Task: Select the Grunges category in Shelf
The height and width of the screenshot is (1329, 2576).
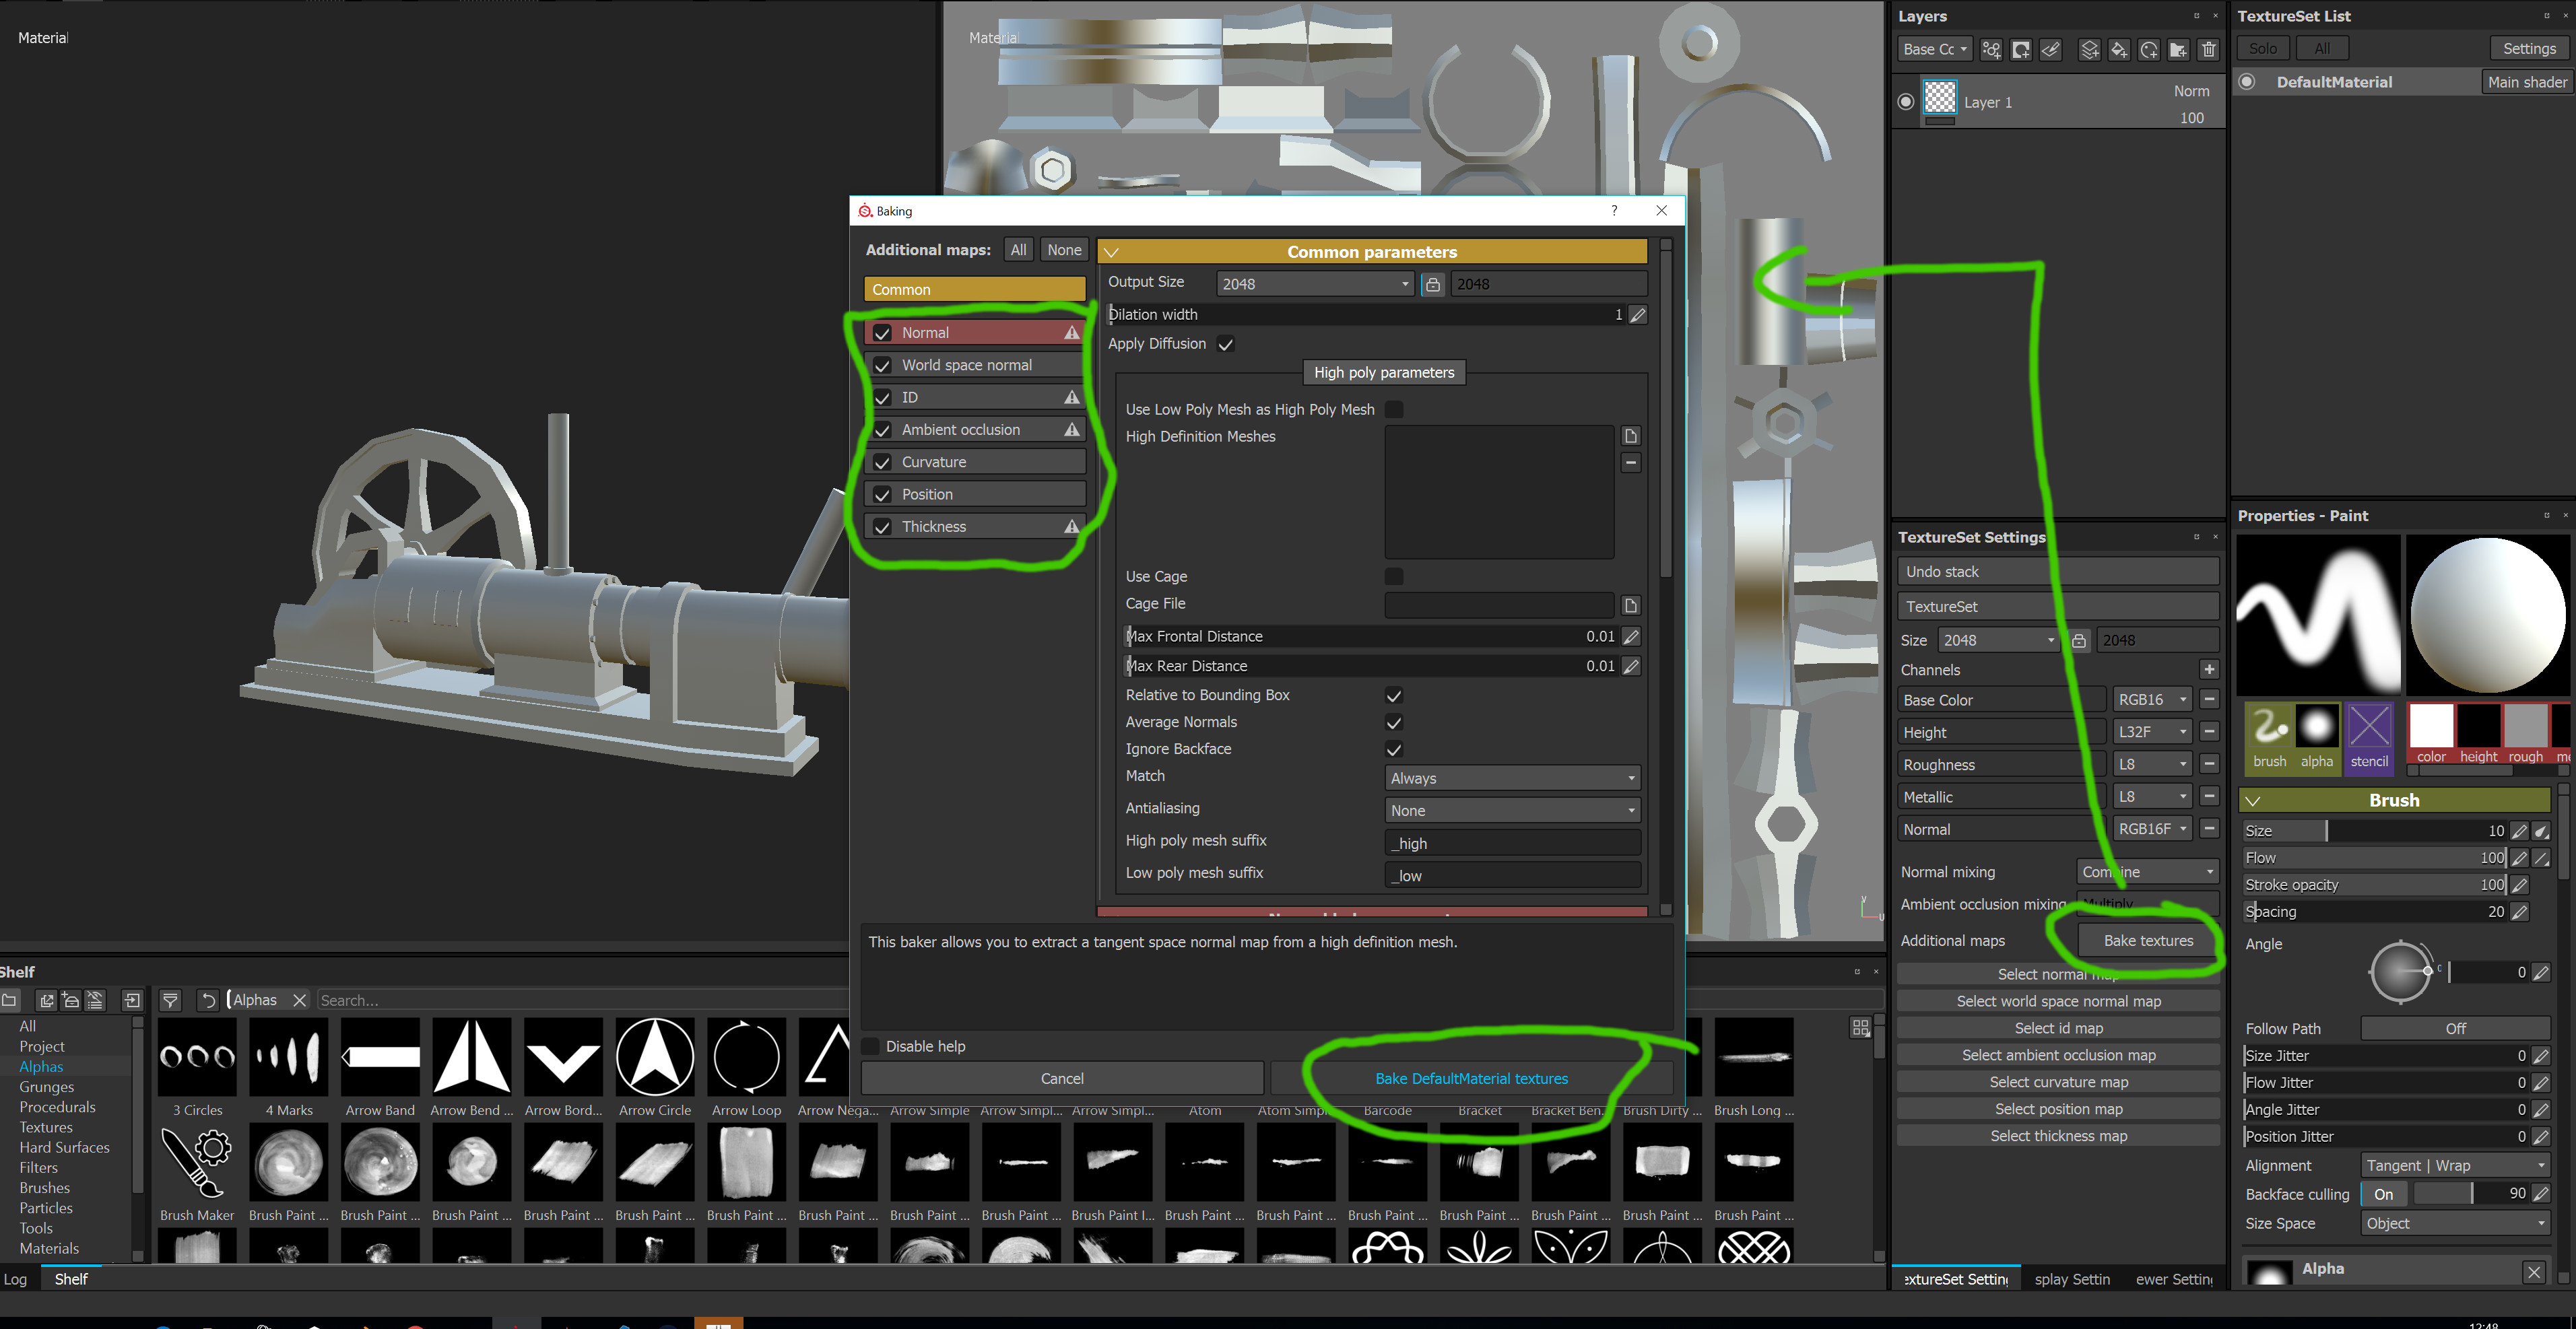Action: 46,1087
